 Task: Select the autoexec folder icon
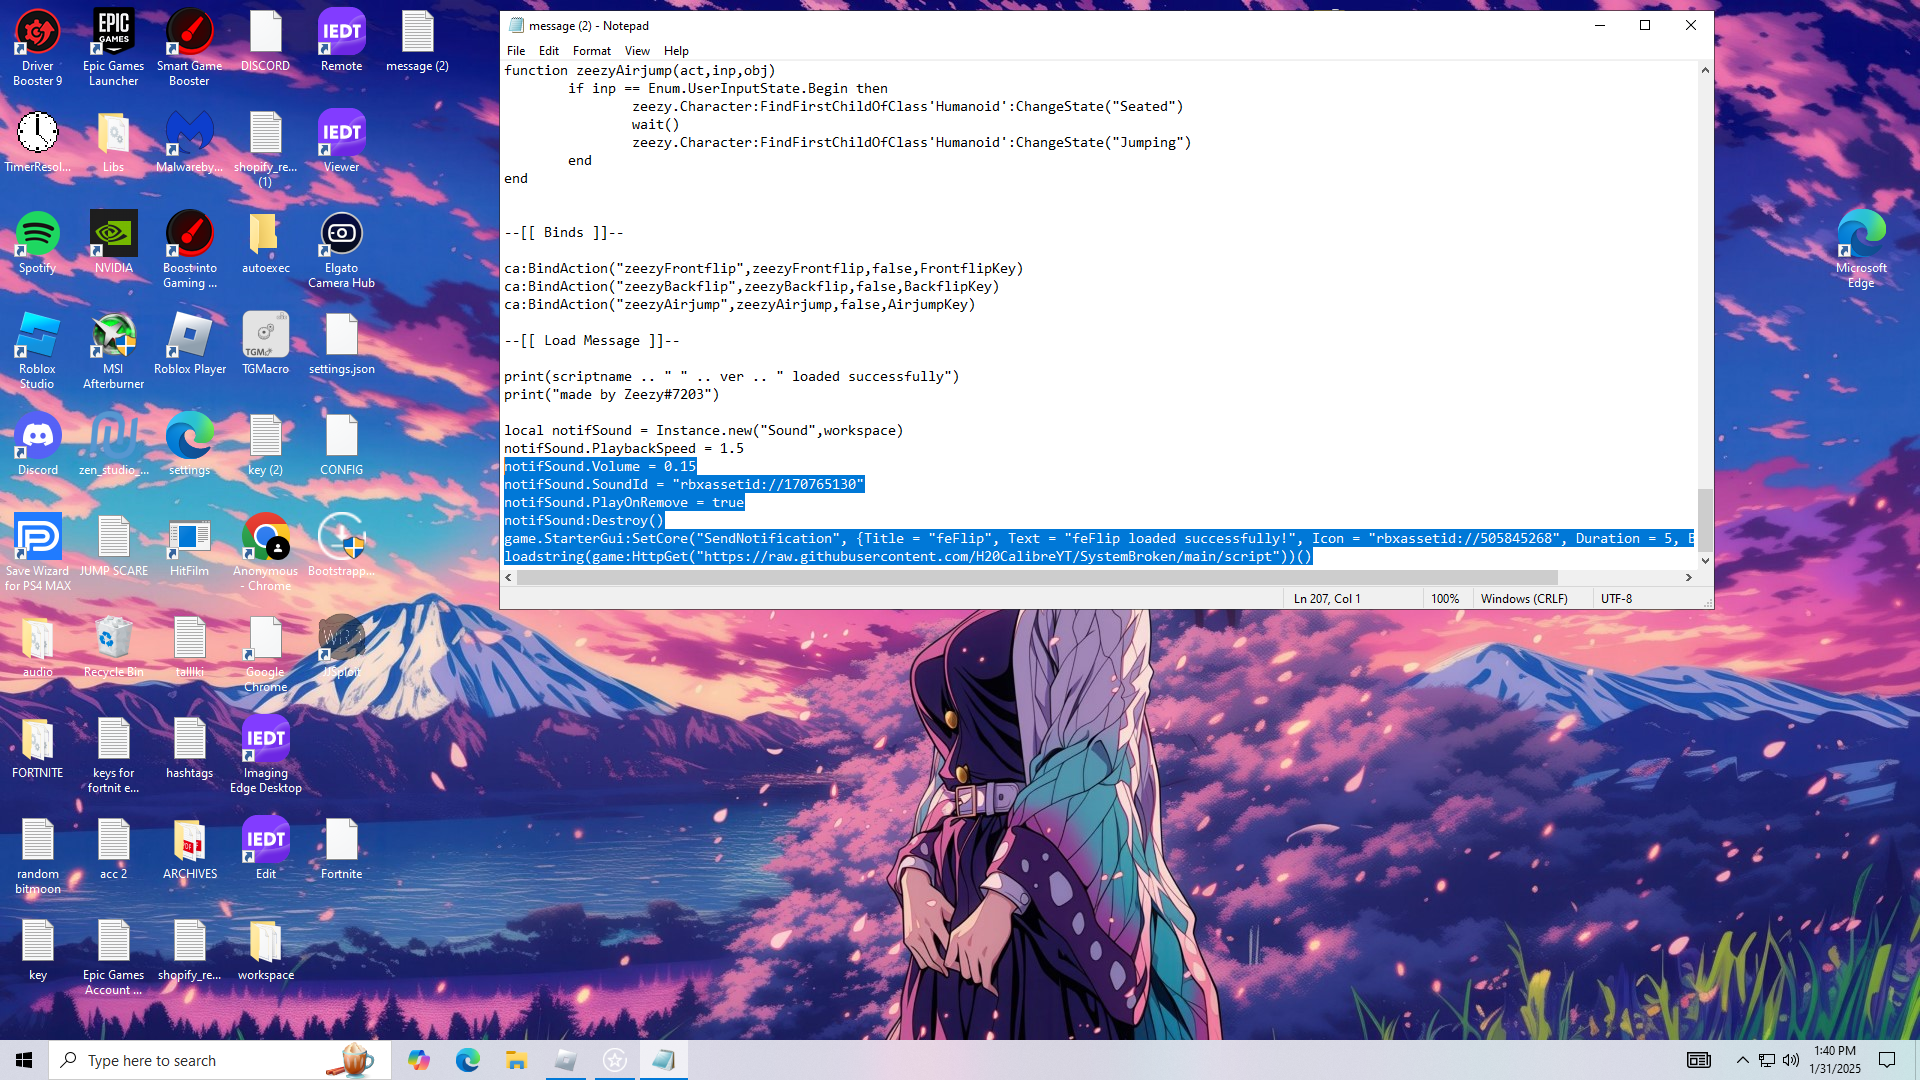click(266, 242)
